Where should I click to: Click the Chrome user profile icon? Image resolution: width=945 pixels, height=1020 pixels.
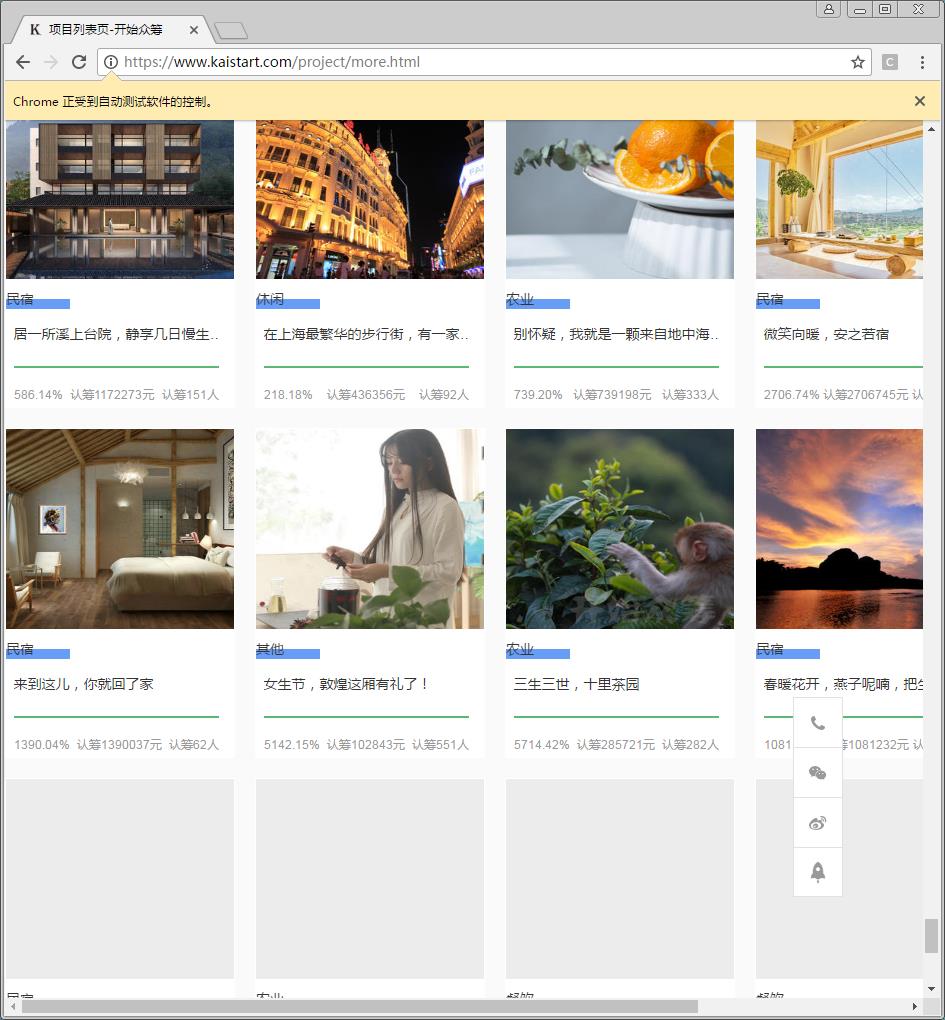(x=829, y=9)
